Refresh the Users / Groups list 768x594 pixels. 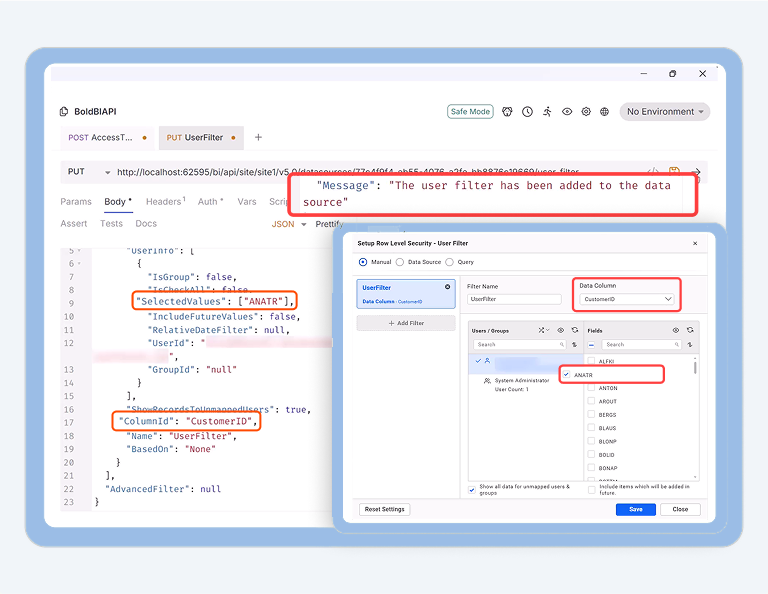pyautogui.click(x=575, y=330)
